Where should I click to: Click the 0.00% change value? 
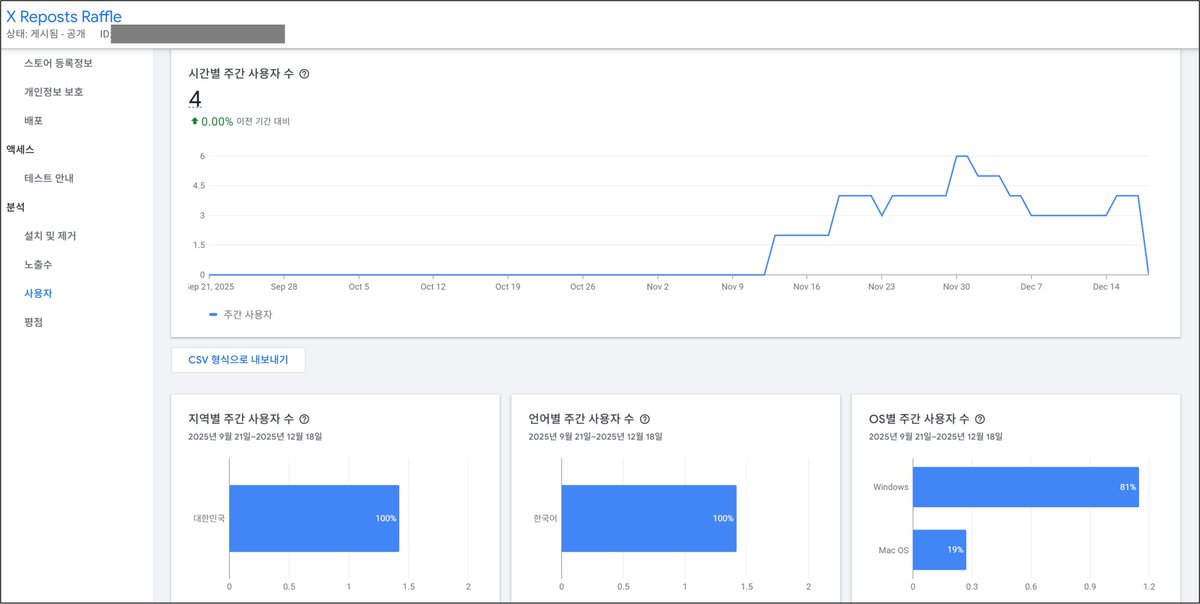click(x=217, y=121)
